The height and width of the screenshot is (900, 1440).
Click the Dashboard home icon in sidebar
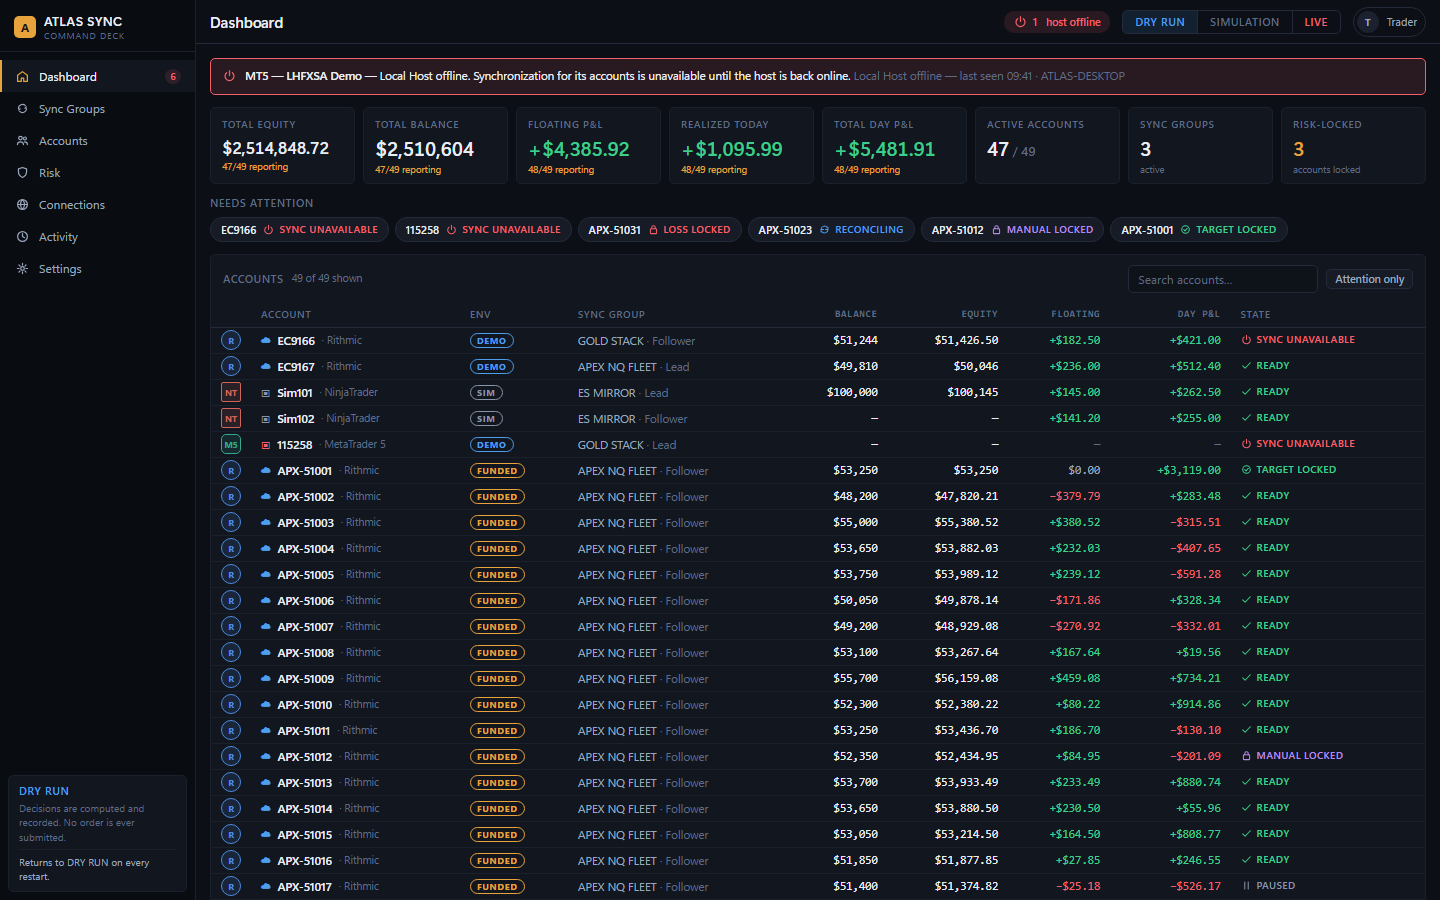[x=22, y=77]
